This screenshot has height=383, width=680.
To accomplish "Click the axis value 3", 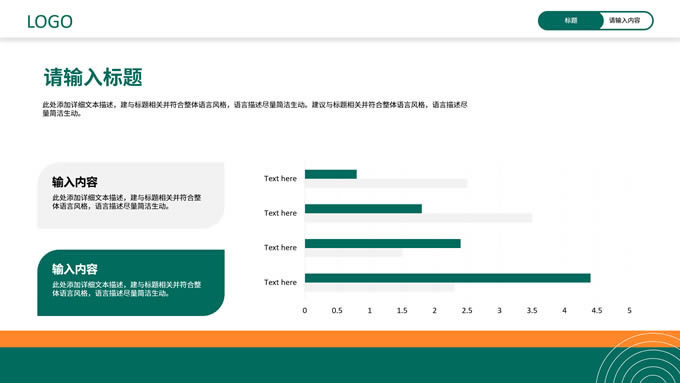I will (x=500, y=311).
